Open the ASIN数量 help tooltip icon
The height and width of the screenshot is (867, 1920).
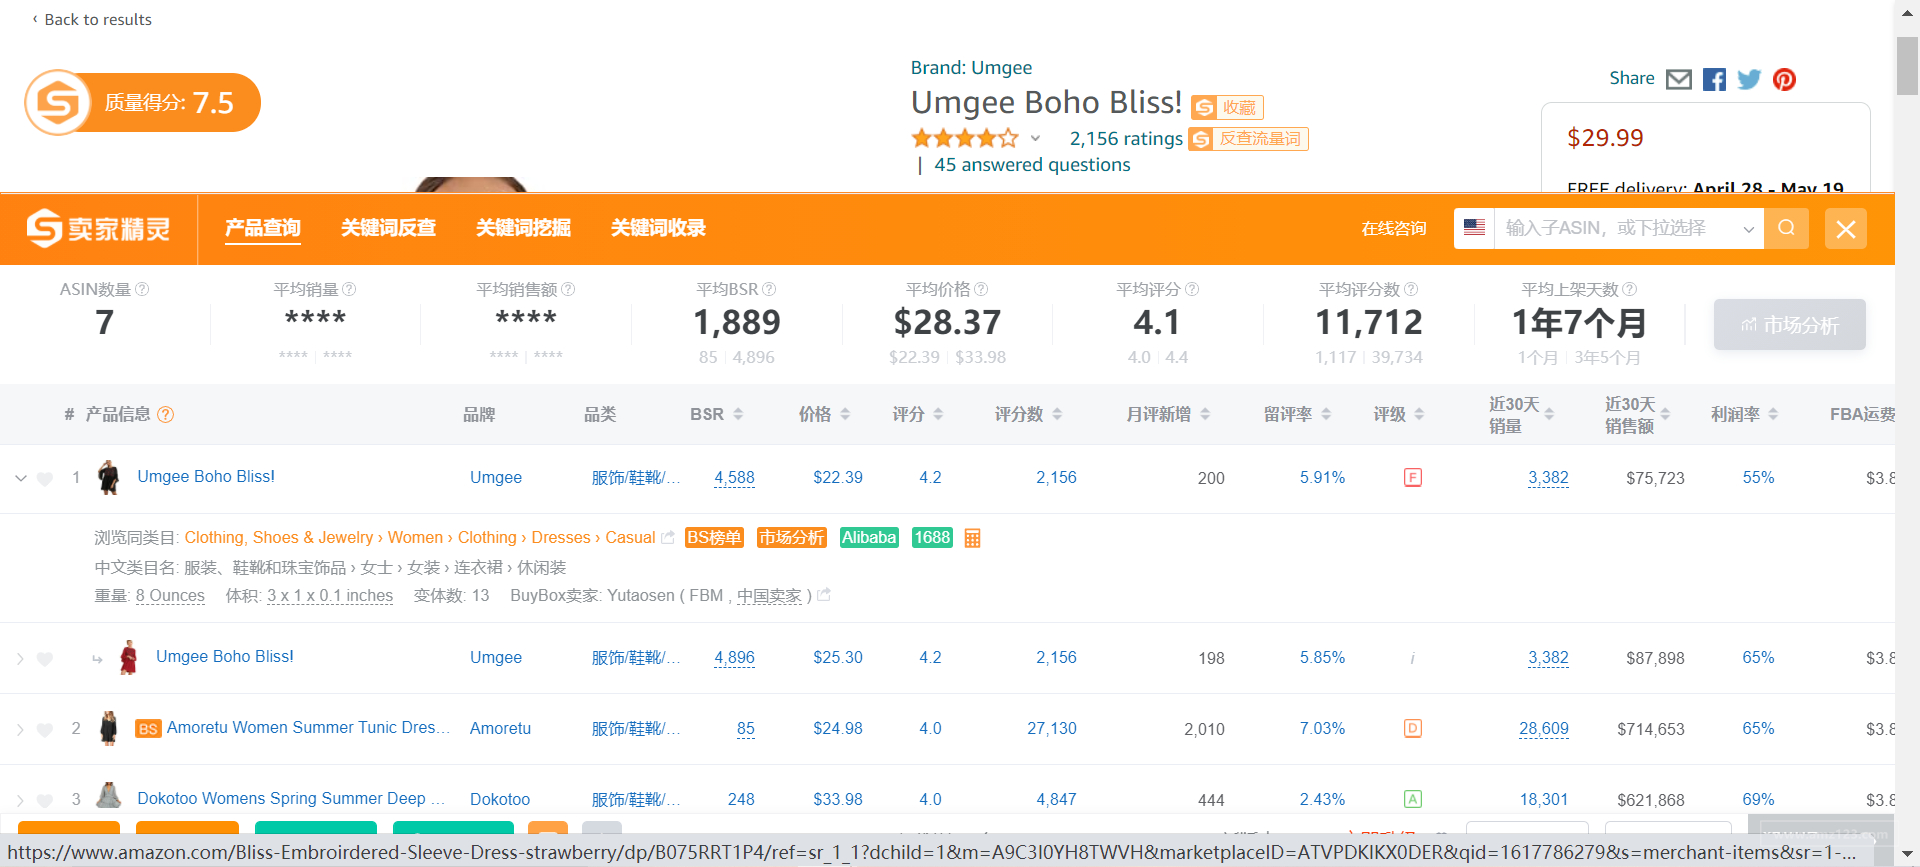[x=142, y=289]
